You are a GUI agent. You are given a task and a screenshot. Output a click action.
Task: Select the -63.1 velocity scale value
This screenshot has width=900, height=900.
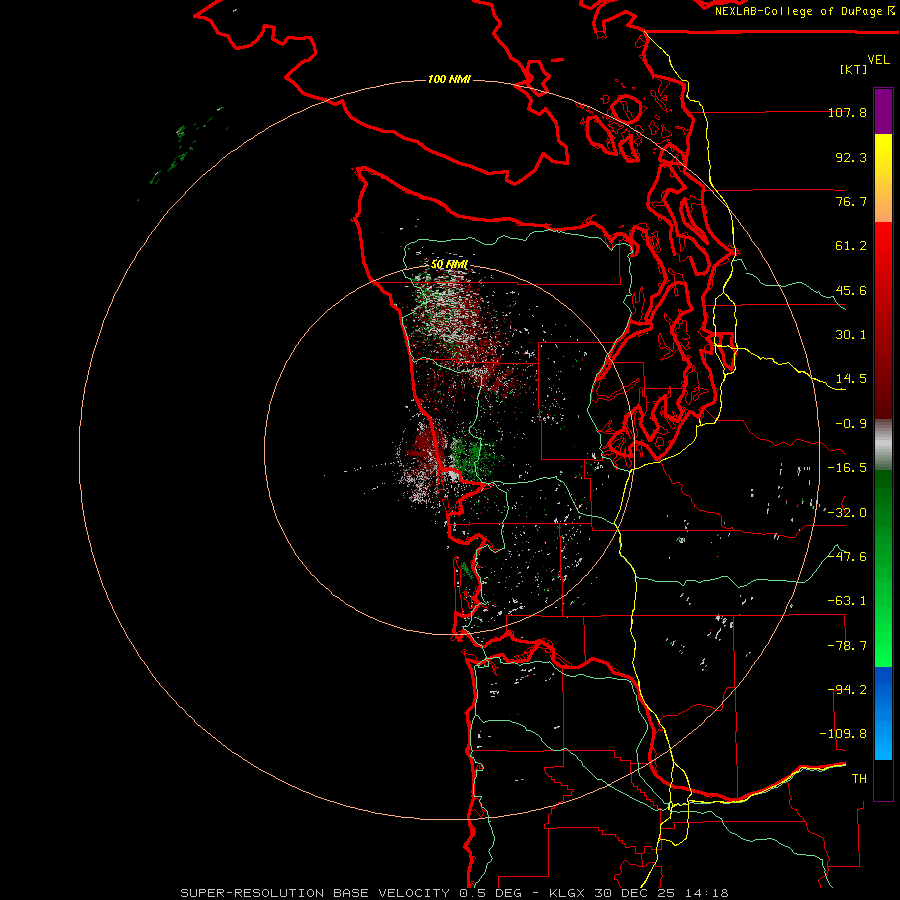coord(847,601)
